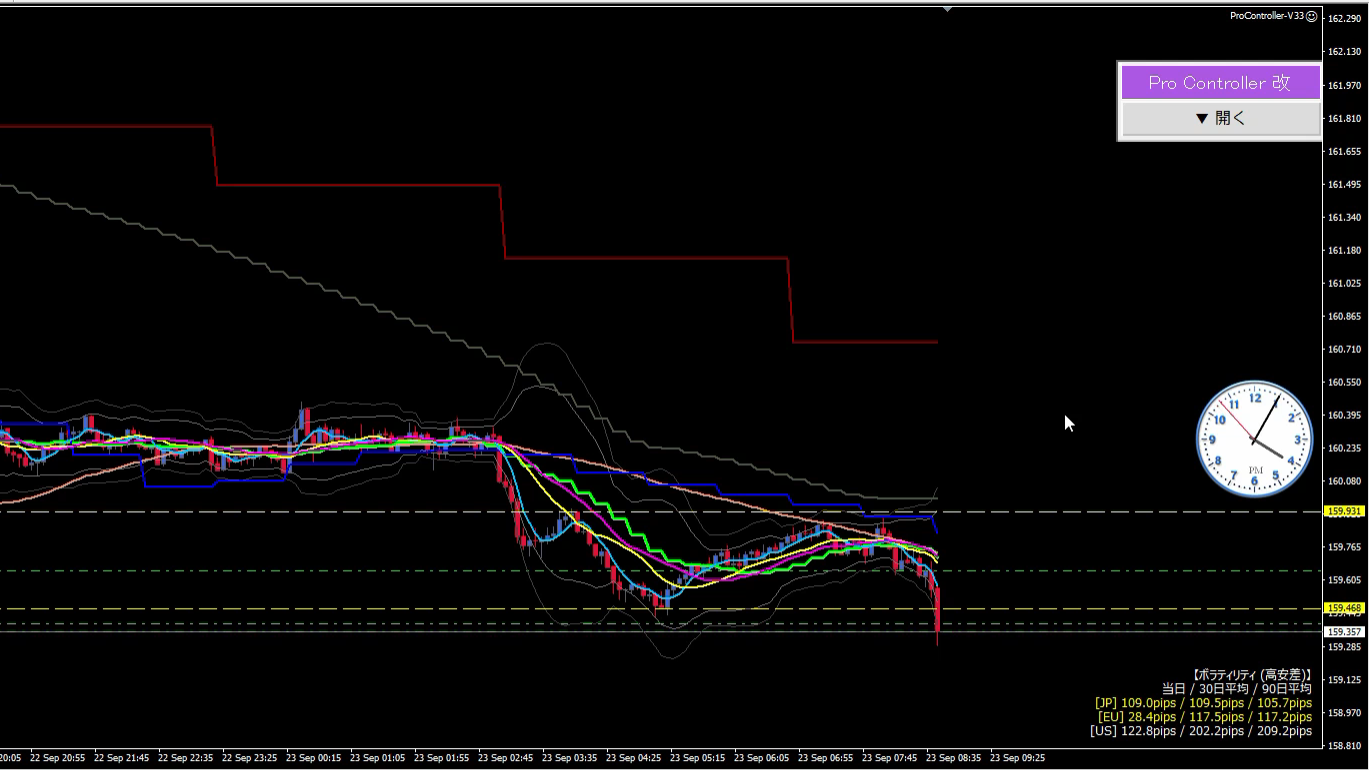Click the 当日 / 30日平均 / 90日平均 line
Screen dimensions: 1369x770
point(1236,689)
